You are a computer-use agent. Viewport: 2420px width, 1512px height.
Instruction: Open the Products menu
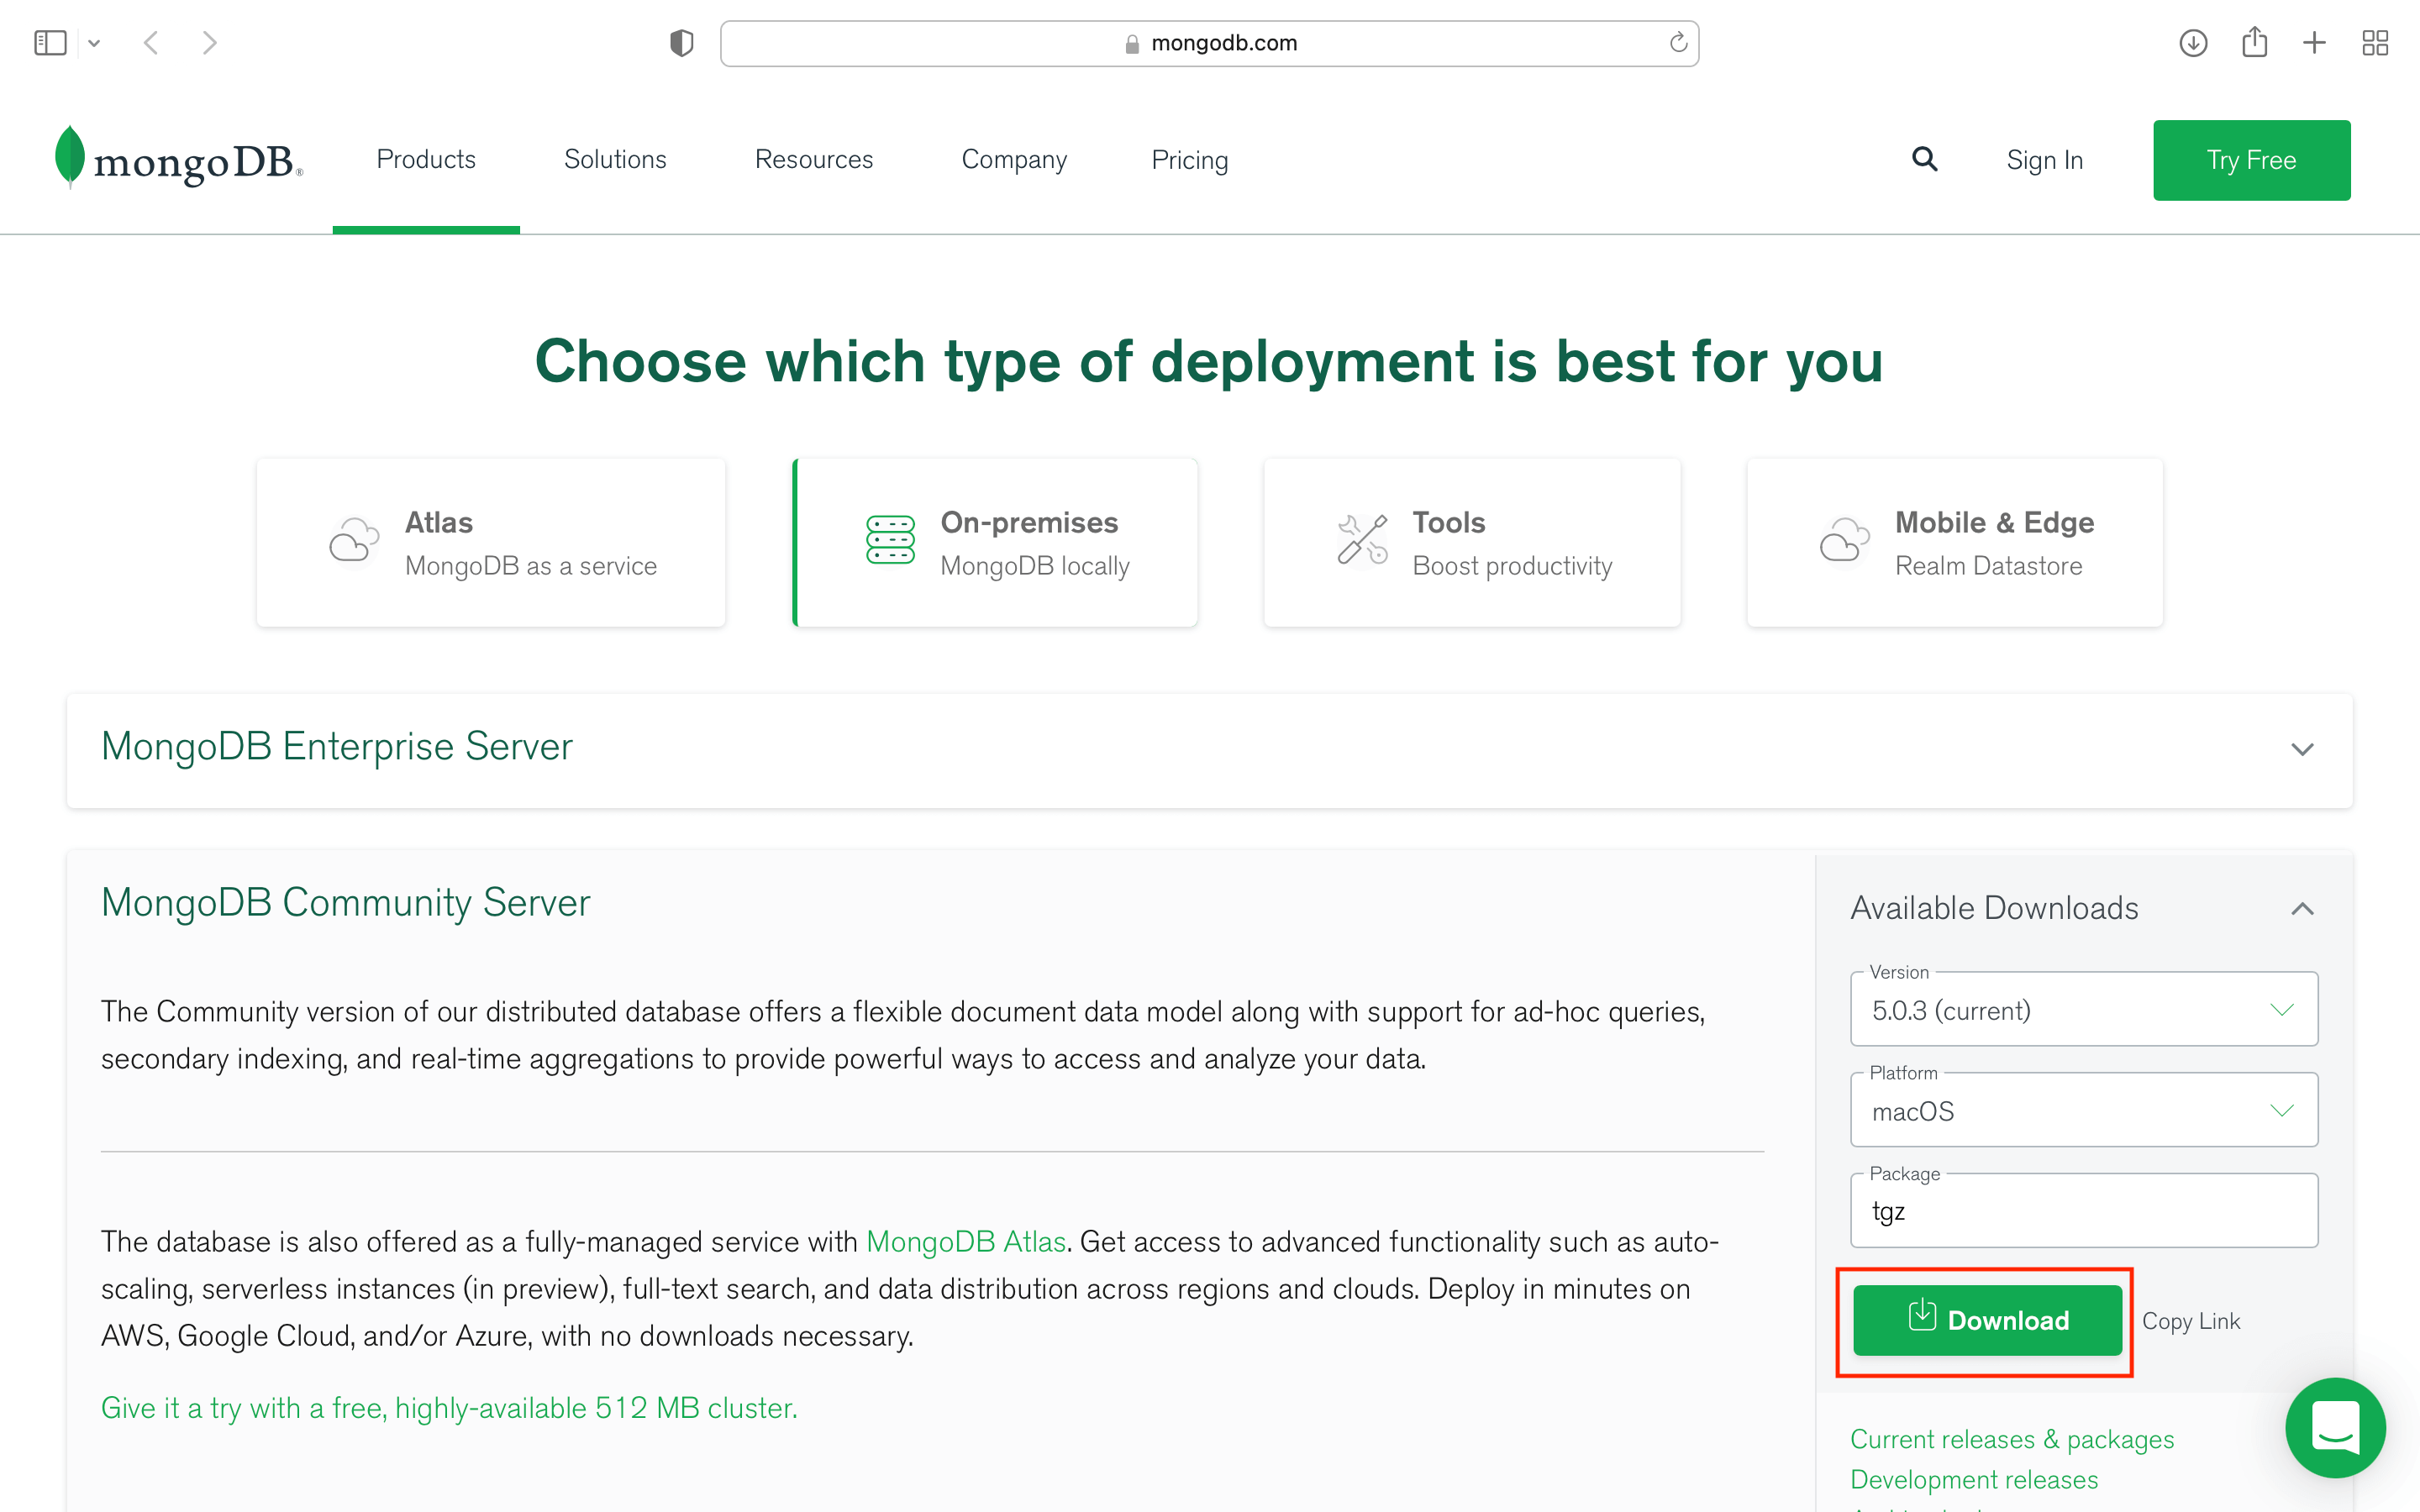pyautogui.click(x=426, y=160)
